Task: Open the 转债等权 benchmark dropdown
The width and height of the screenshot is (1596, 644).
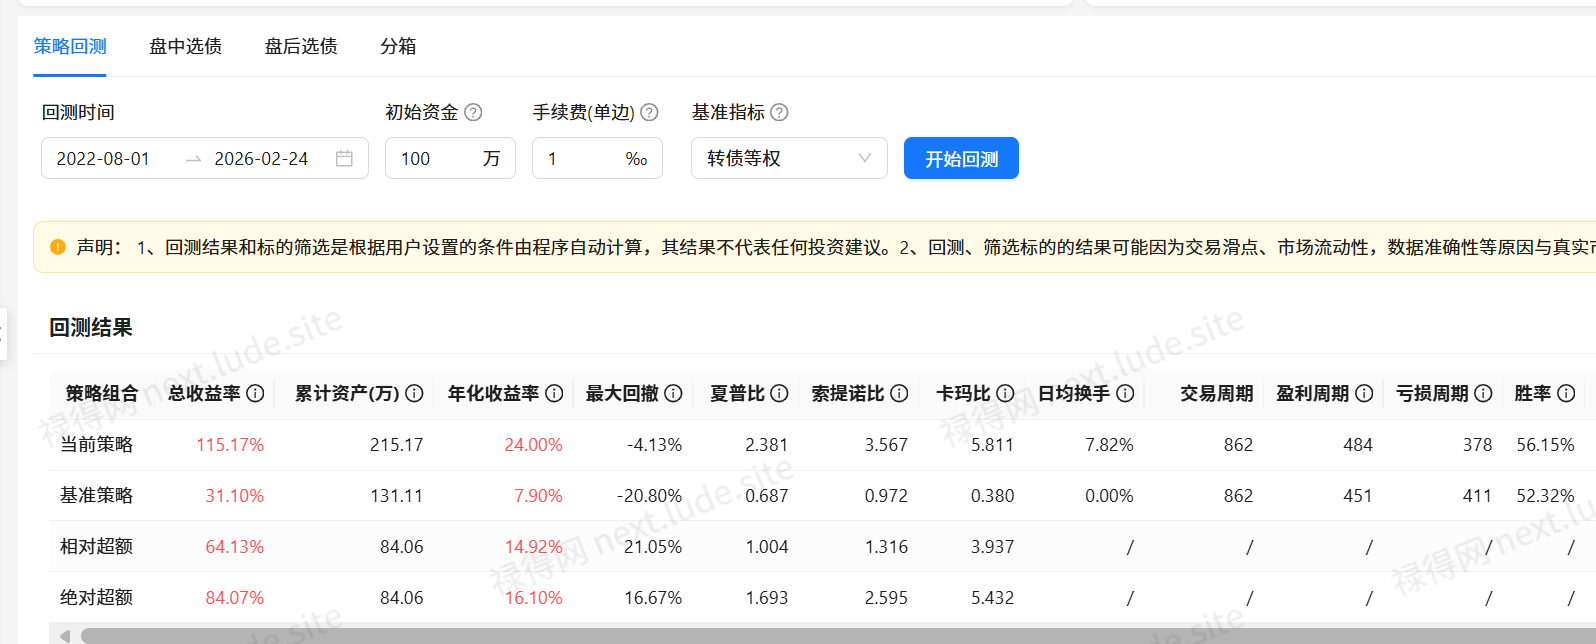Action: (x=788, y=159)
